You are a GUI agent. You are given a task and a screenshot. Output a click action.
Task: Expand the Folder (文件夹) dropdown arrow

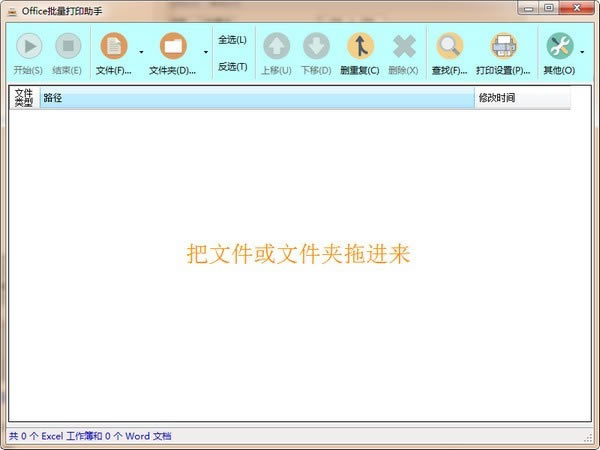coord(206,53)
